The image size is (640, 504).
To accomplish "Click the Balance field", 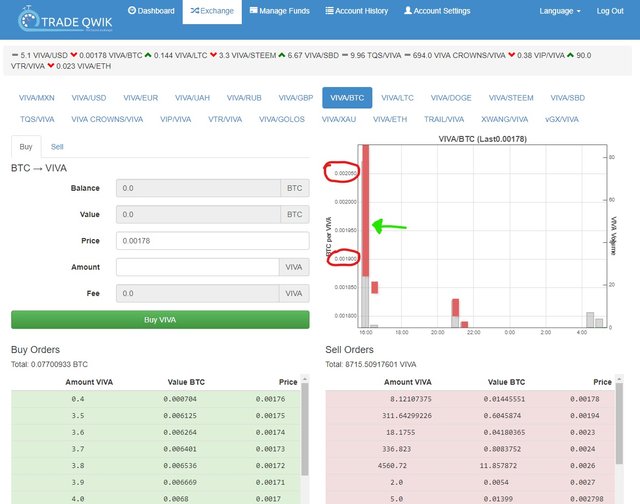I will pyautogui.click(x=198, y=188).
